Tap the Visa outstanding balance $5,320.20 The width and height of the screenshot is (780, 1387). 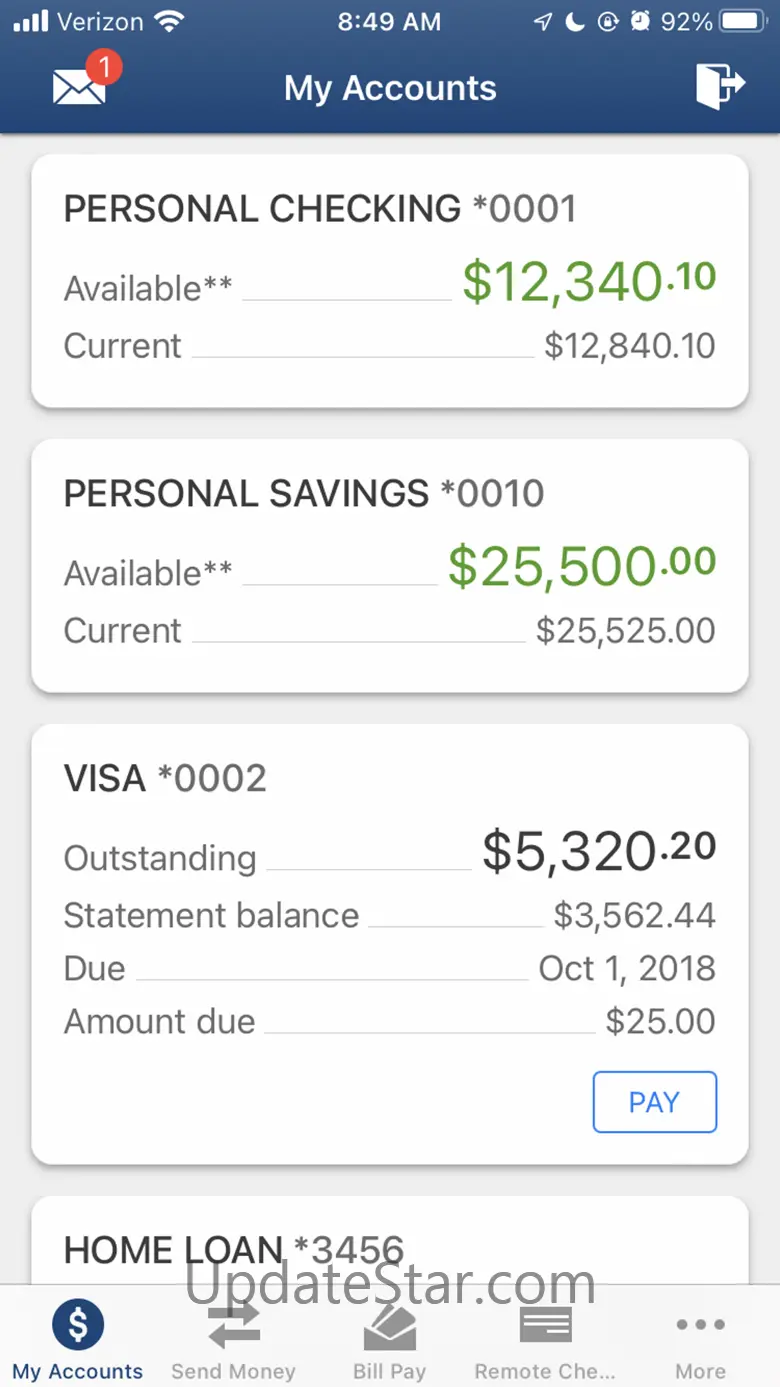(599, 852)
